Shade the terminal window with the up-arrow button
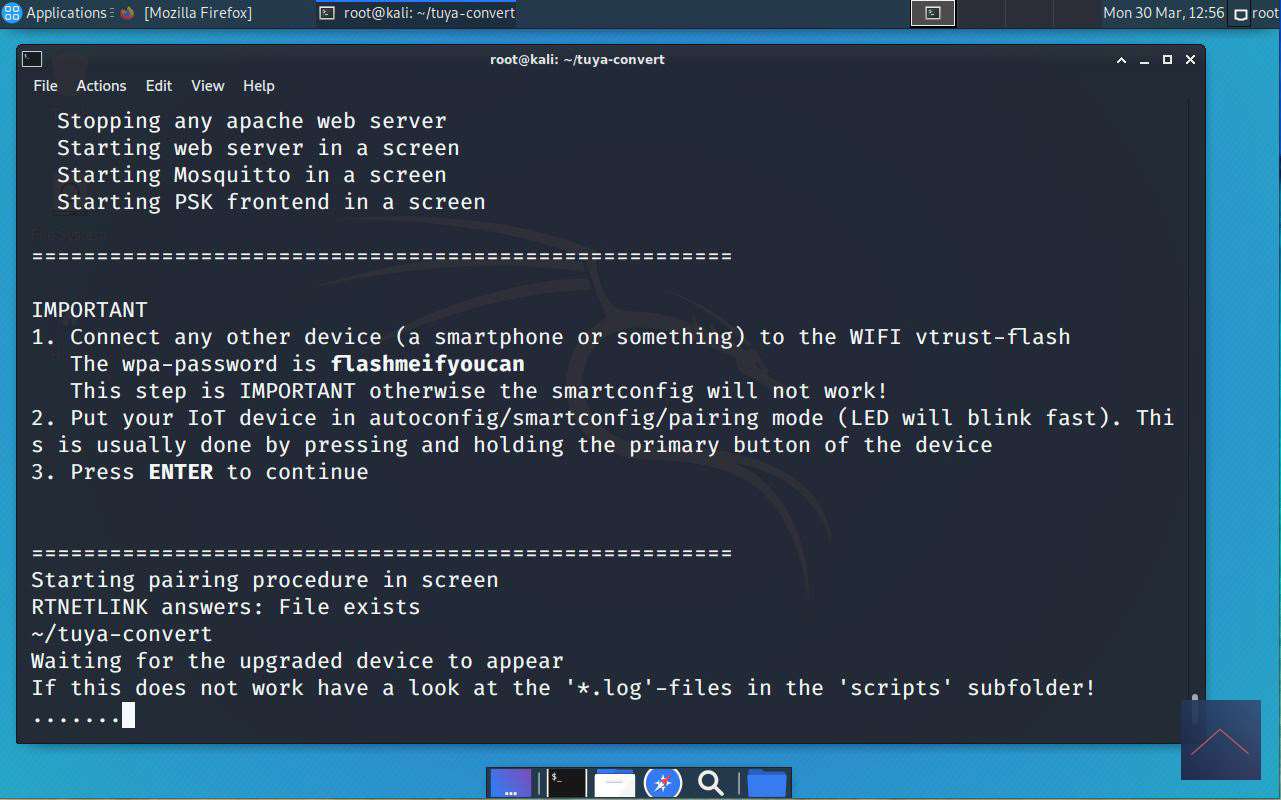Screen dimensions: 1281x800 [x=1122, y=60]
